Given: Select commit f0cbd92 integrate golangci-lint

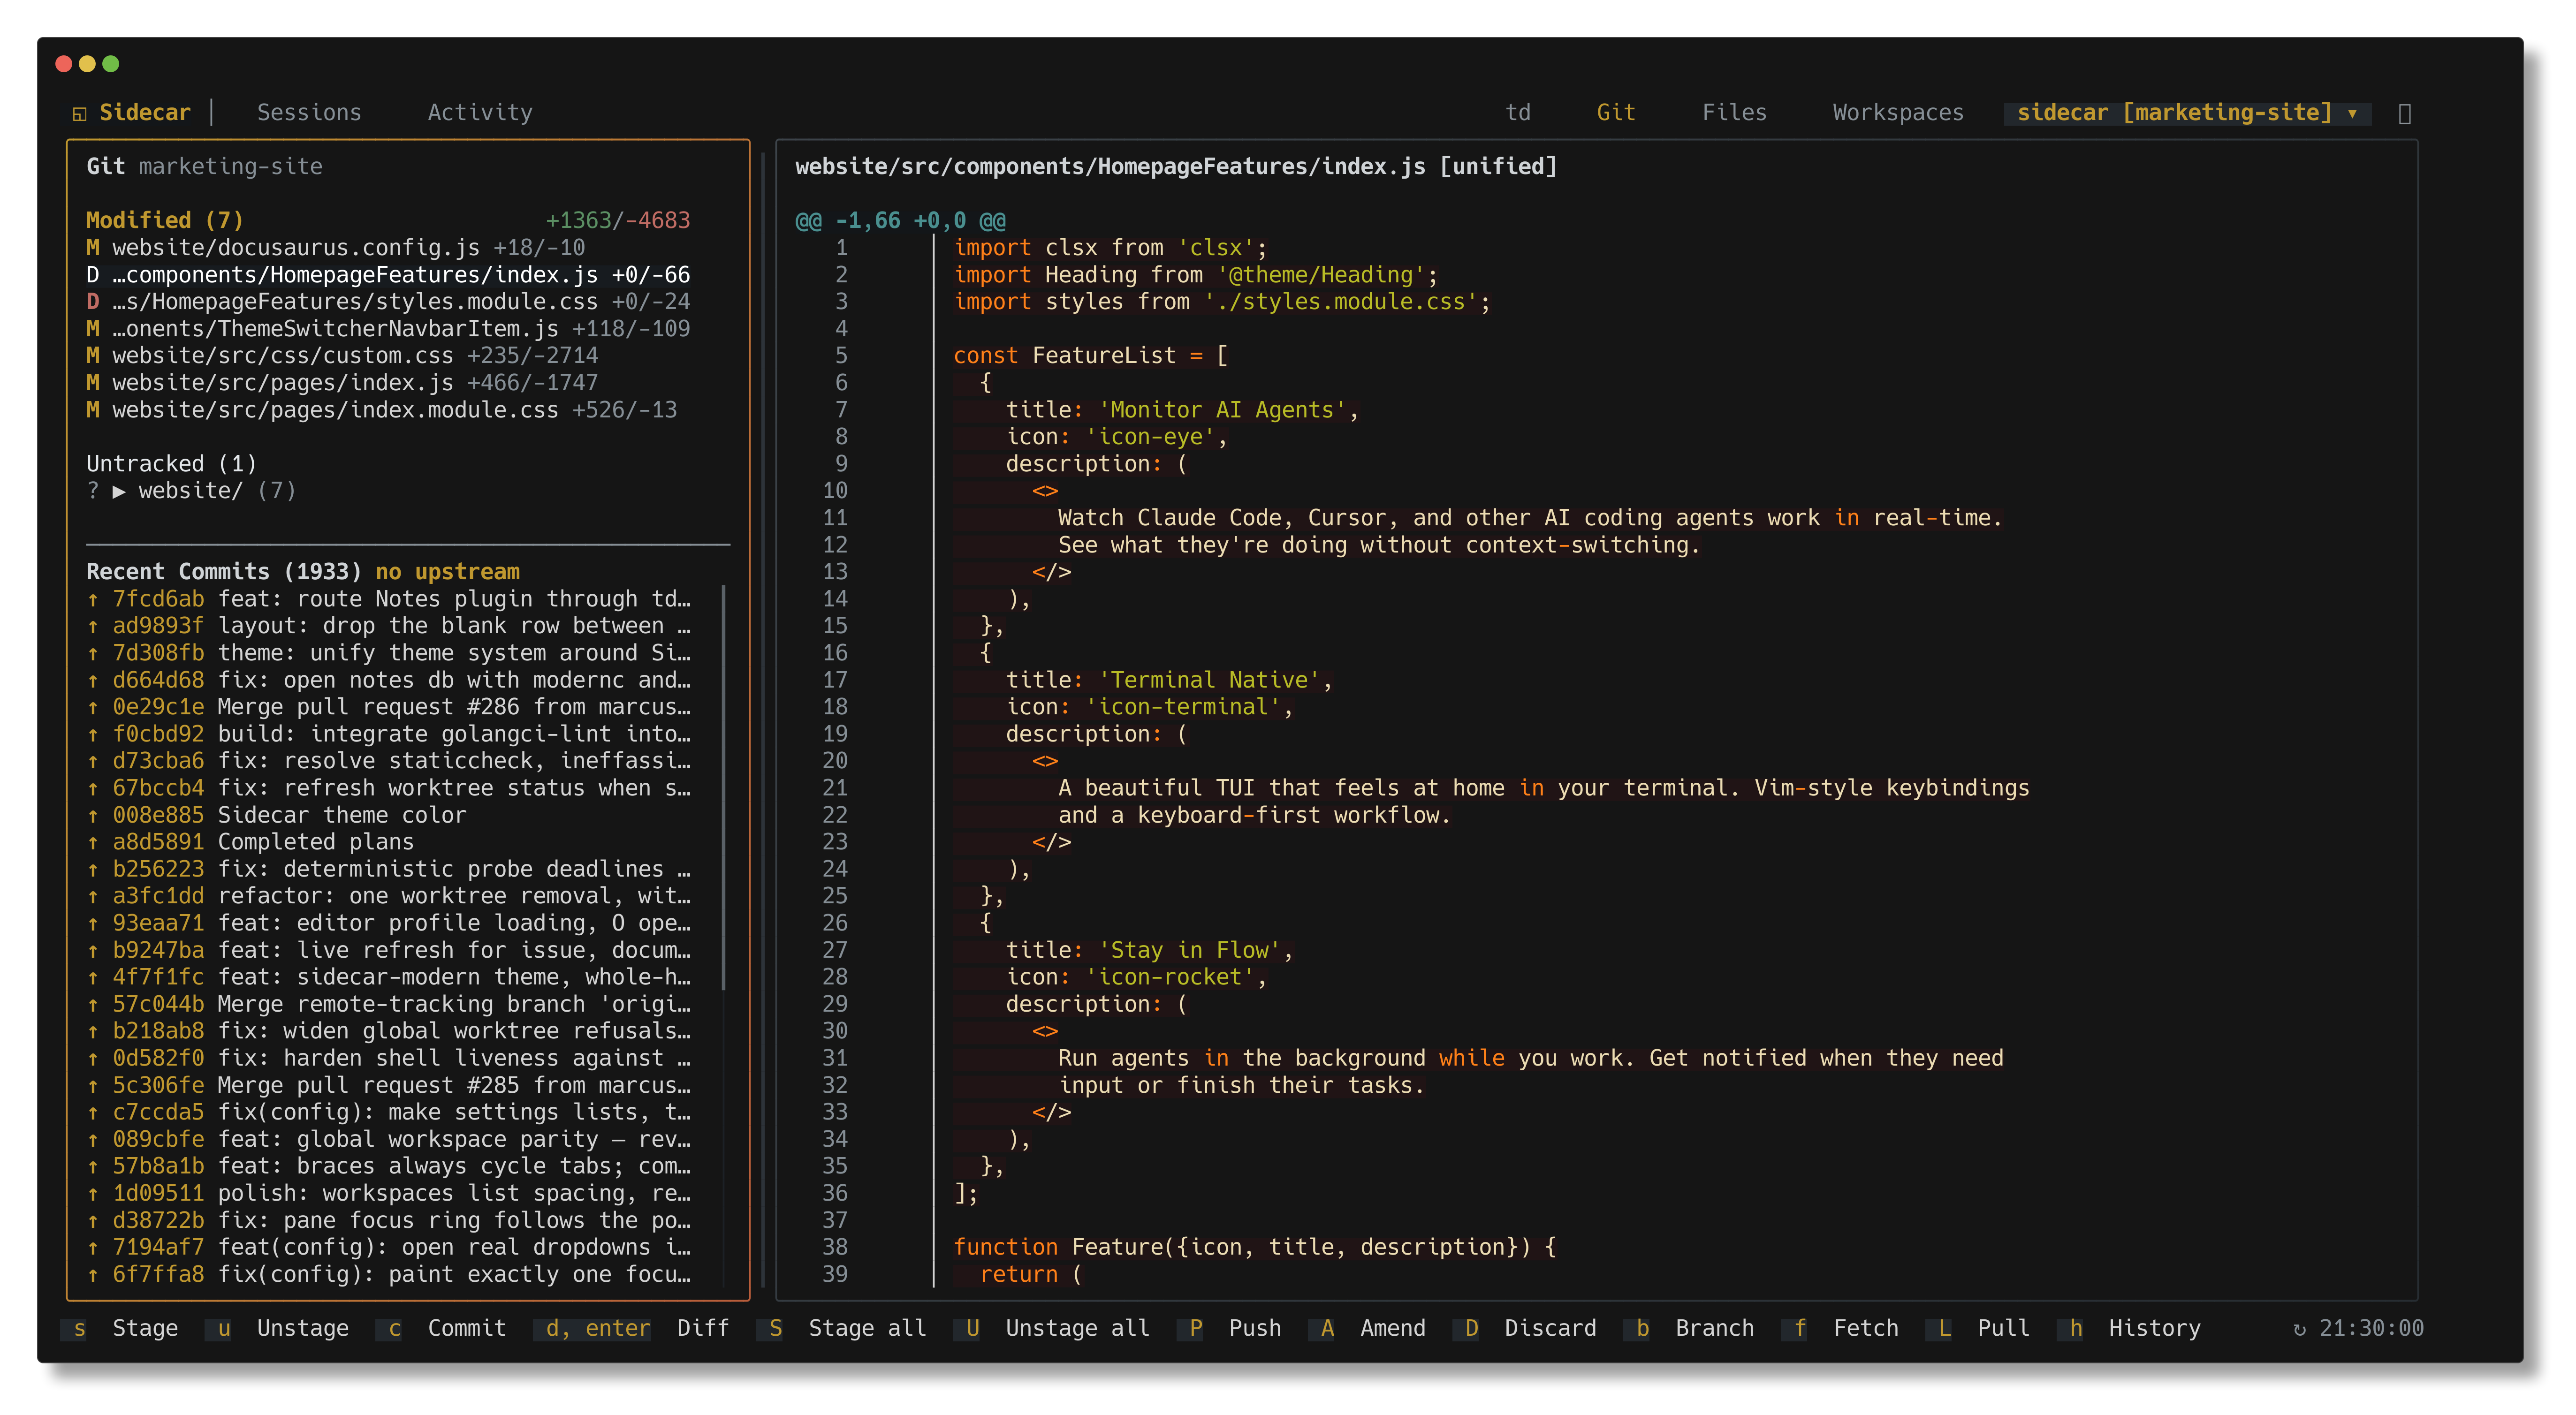Looking at the screenshot, I should [x=389, y=733].
